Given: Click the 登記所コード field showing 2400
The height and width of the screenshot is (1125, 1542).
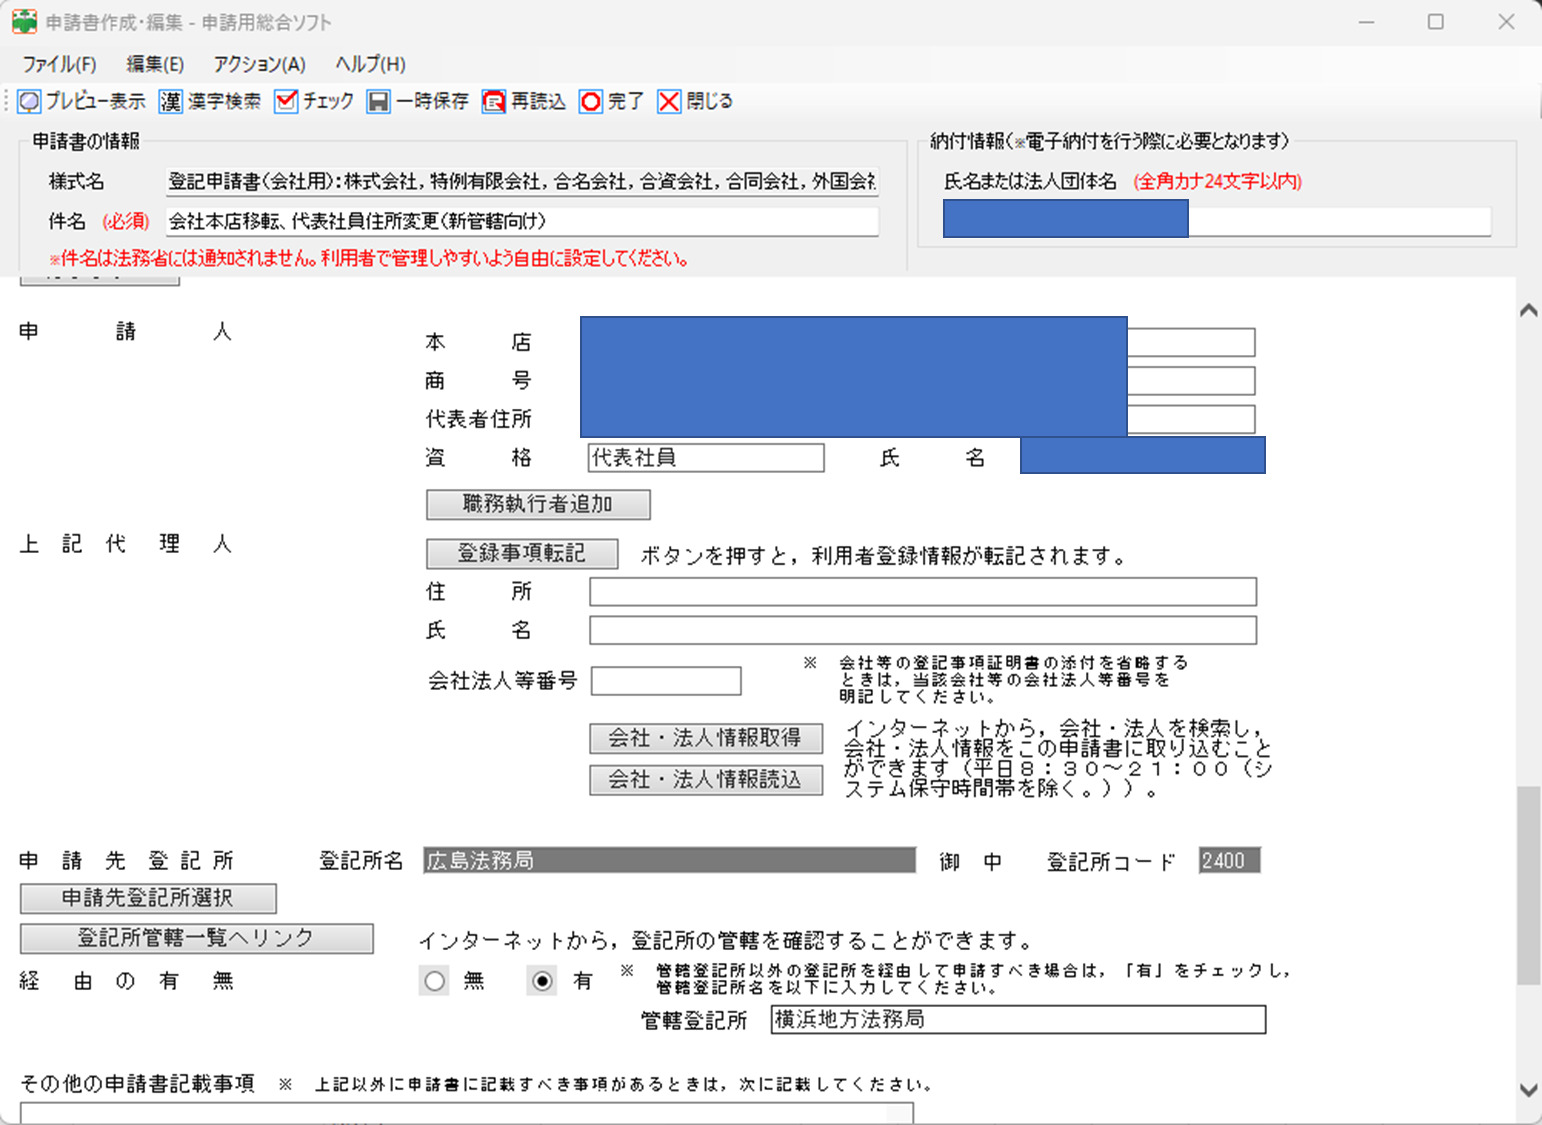Looking at the screenshot, I should [1229, 860].
